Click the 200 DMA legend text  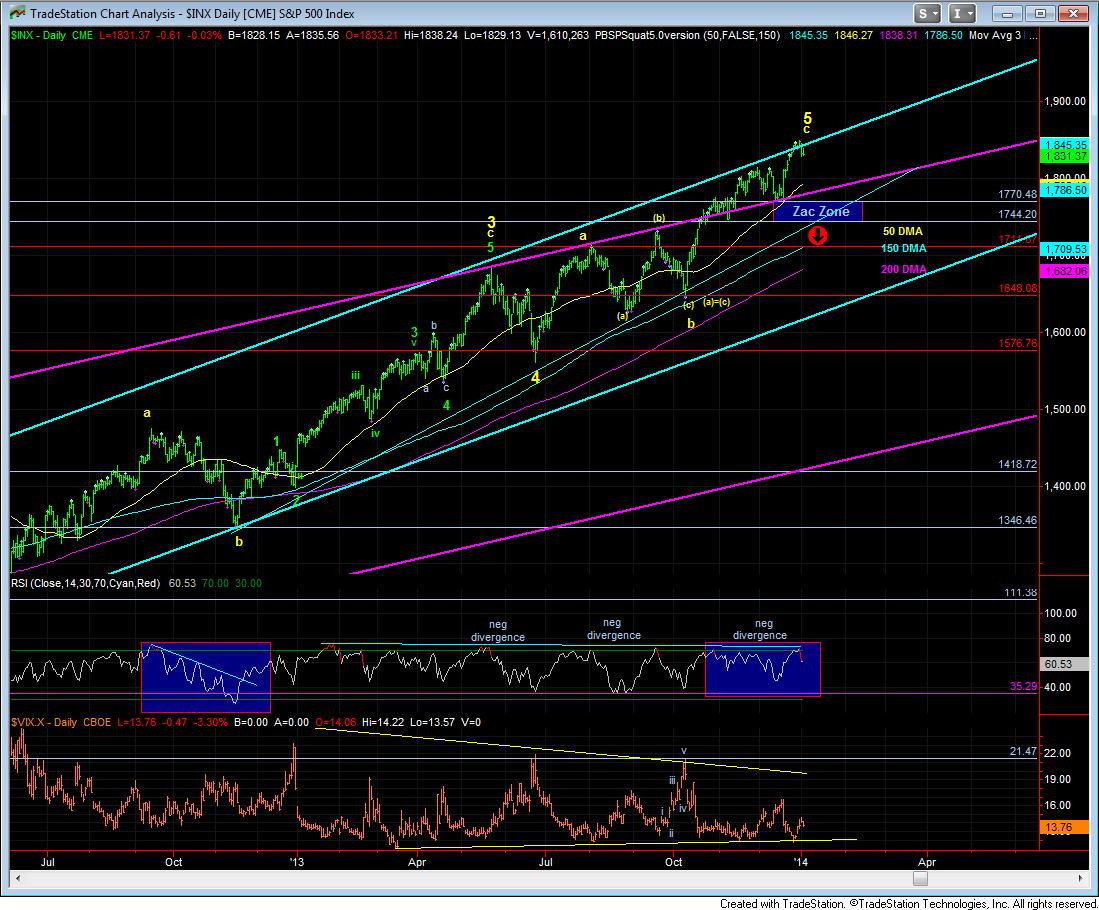(903, 269)
